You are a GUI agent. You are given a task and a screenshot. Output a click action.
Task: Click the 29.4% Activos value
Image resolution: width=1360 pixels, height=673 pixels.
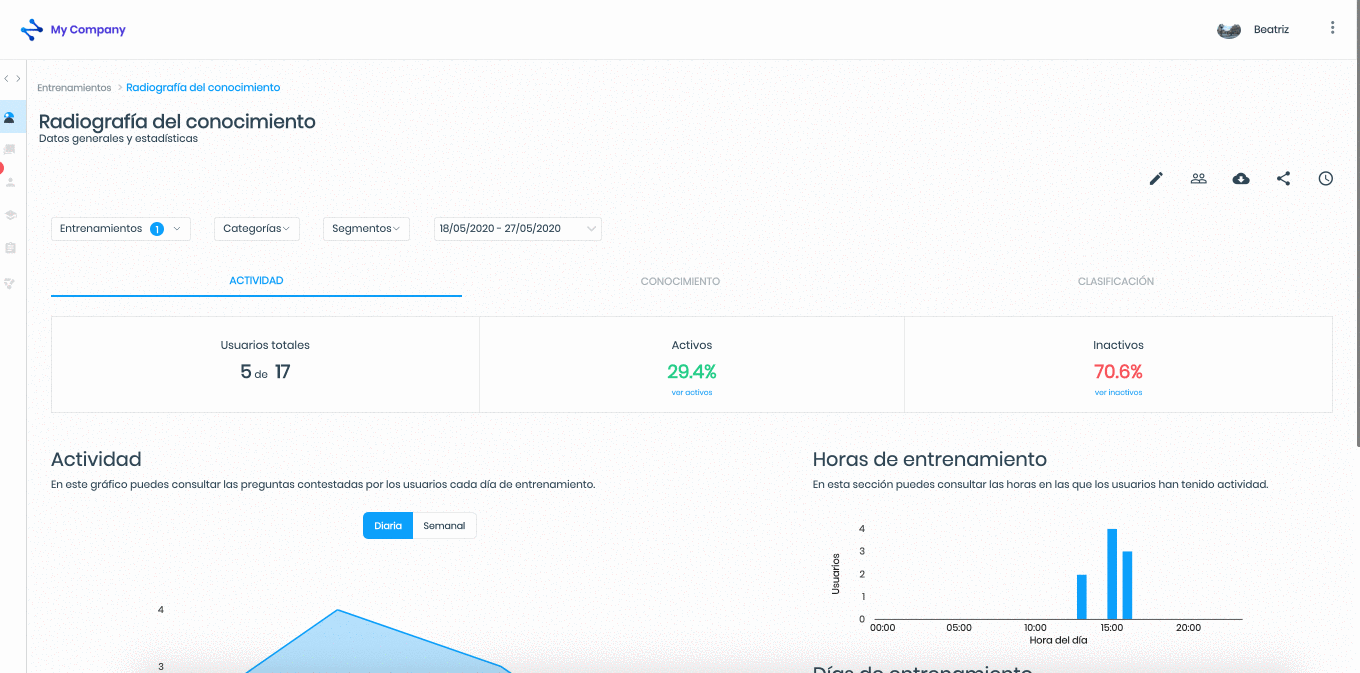tap(692, 372)
